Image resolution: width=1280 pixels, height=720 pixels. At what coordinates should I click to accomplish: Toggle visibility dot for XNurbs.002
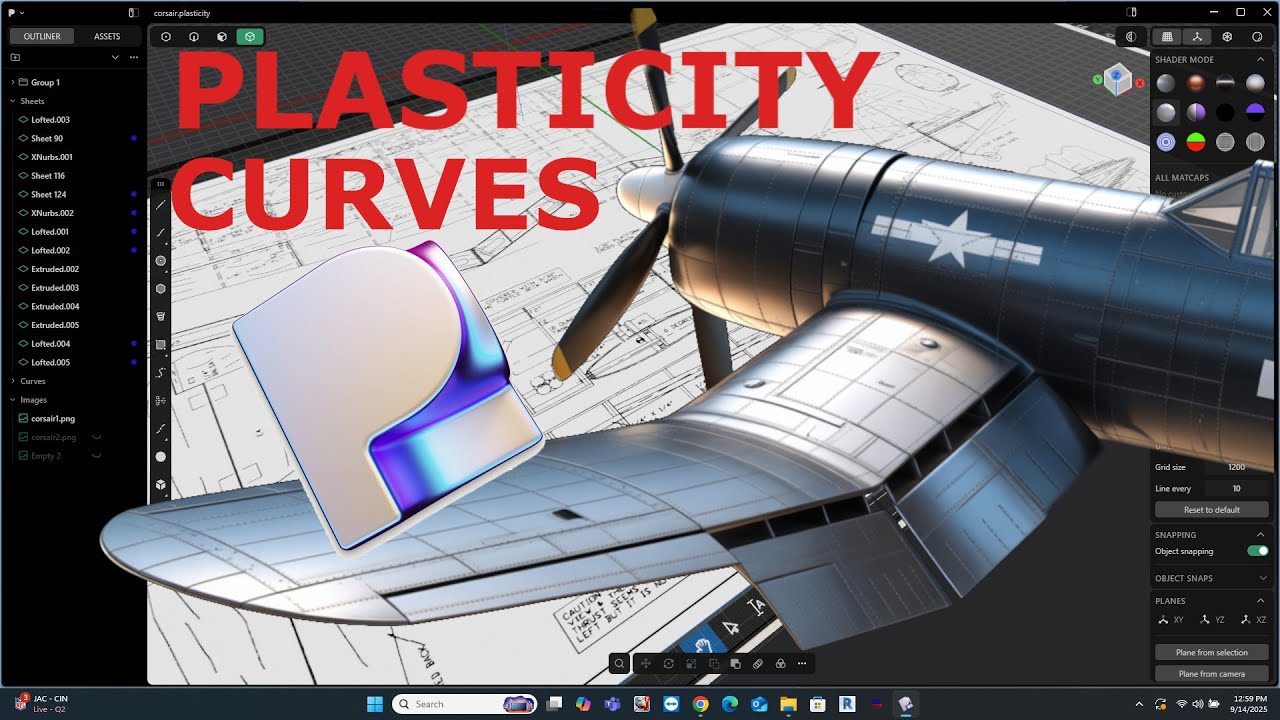(x=134, y=213)
